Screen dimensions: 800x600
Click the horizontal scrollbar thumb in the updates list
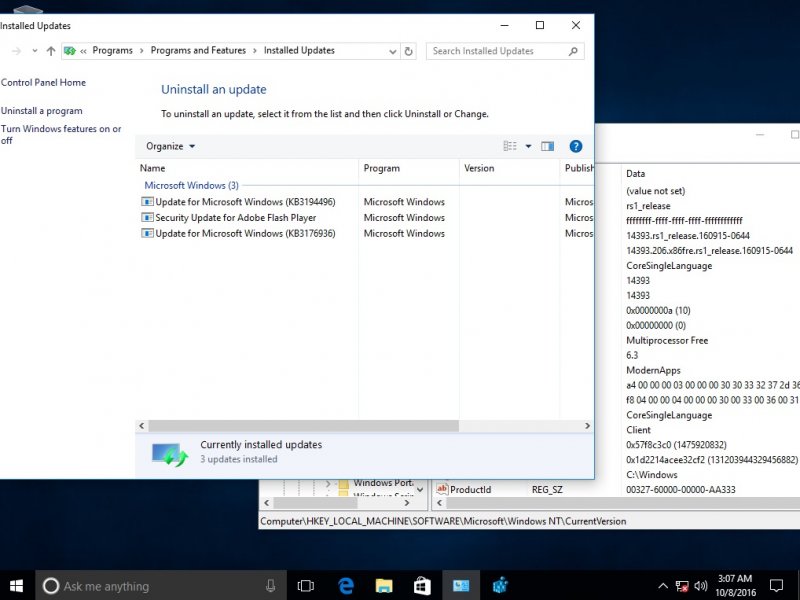tap(303, 426)
